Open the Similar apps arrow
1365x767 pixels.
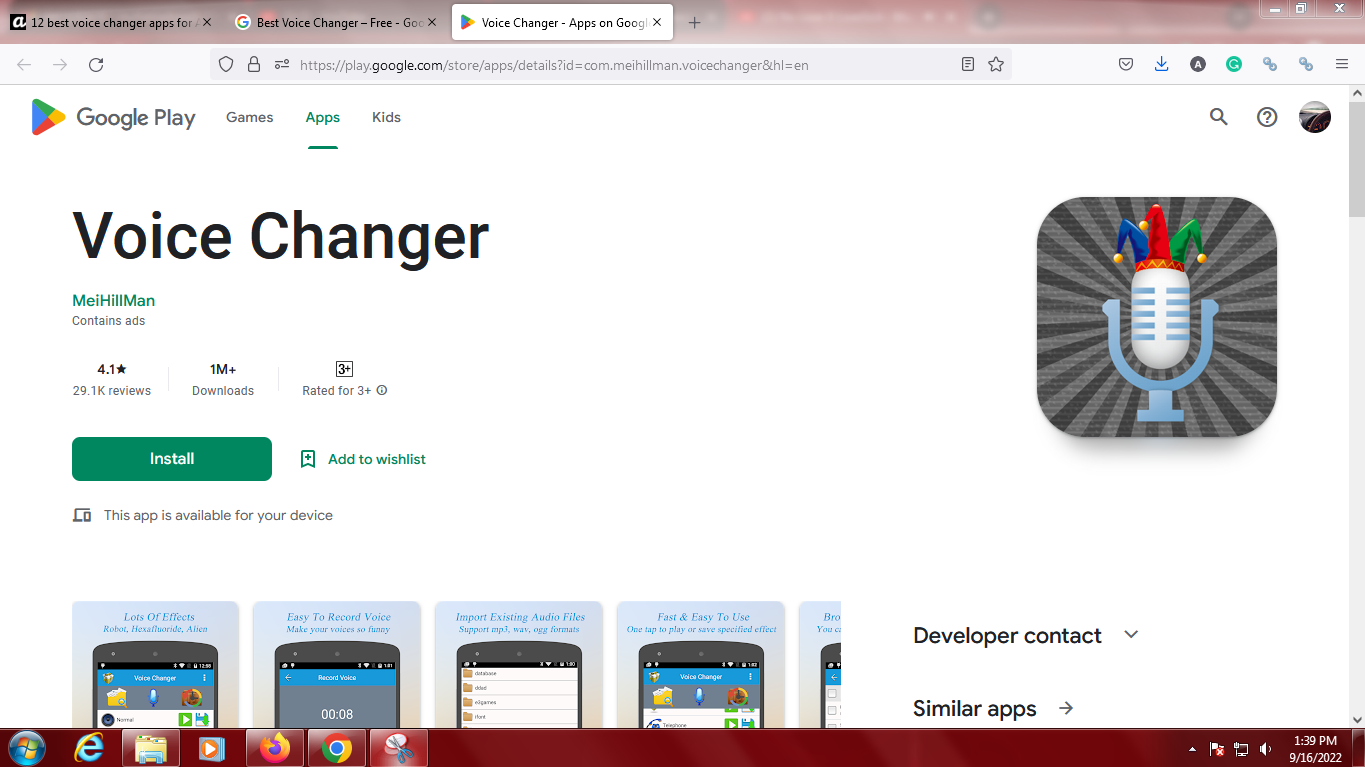pyautogui.click(x=1066, y=708)
